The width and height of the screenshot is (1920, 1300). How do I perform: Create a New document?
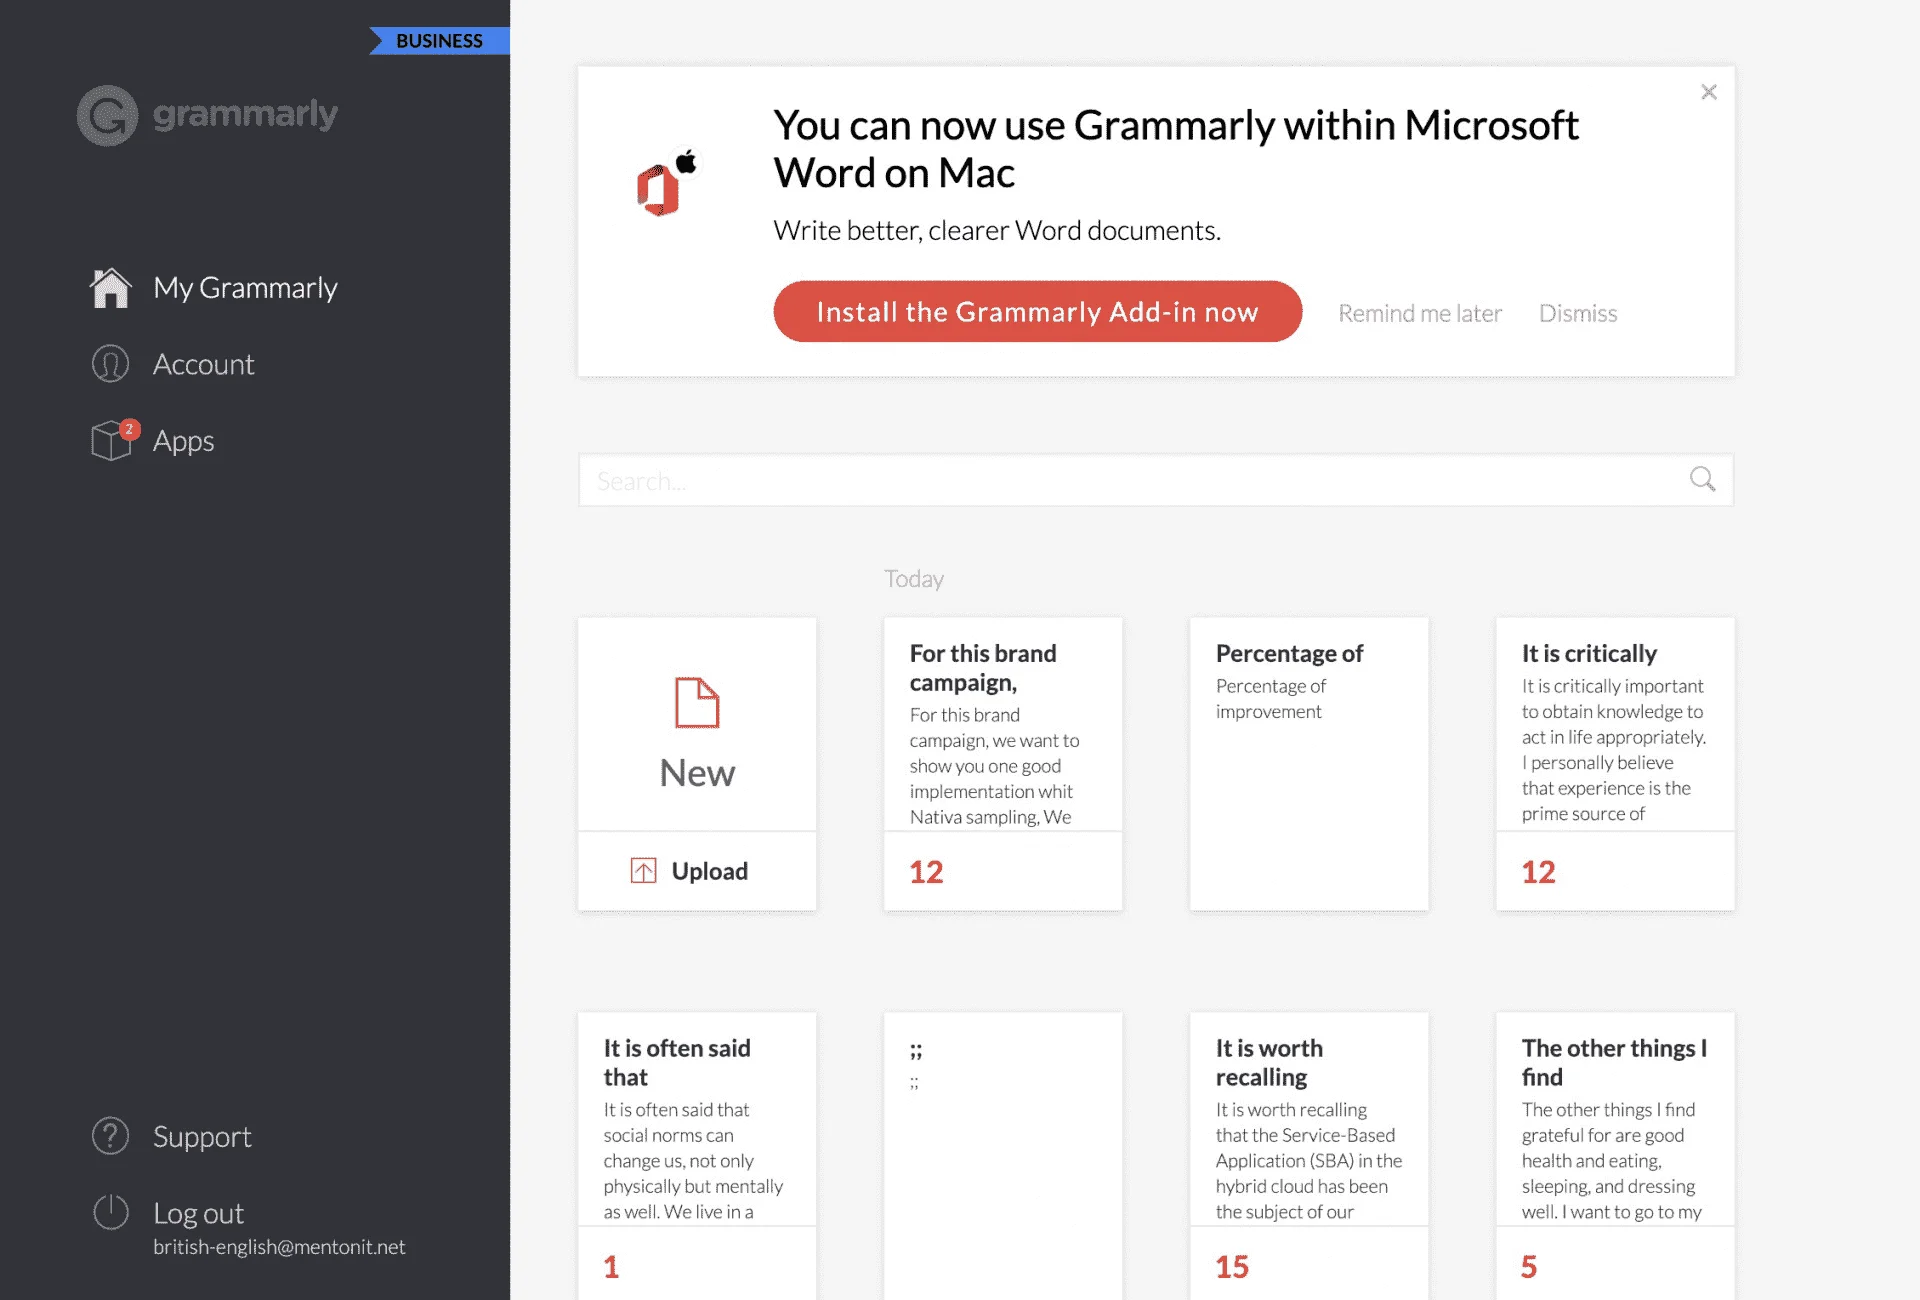[x=697, y=725]
